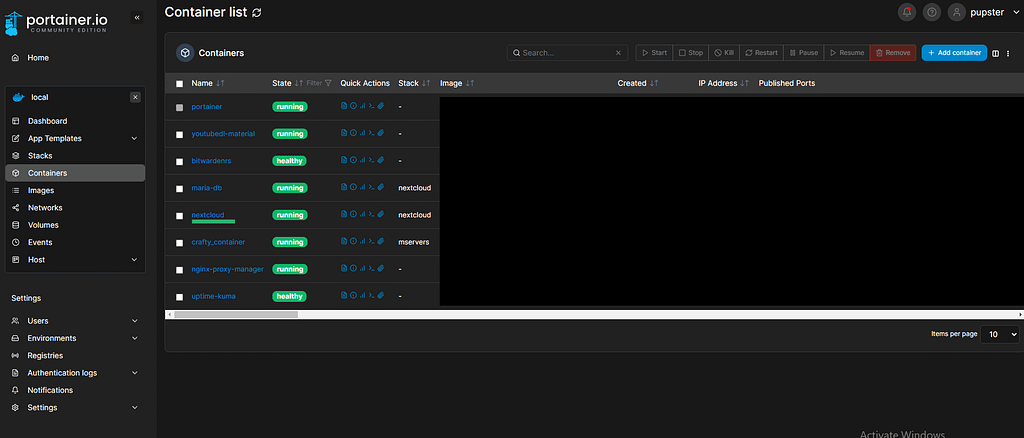This screenshot has width=1024, height=438.
Task: Open the nginx-proxy-manager container link
Action: tap(227, 269)
